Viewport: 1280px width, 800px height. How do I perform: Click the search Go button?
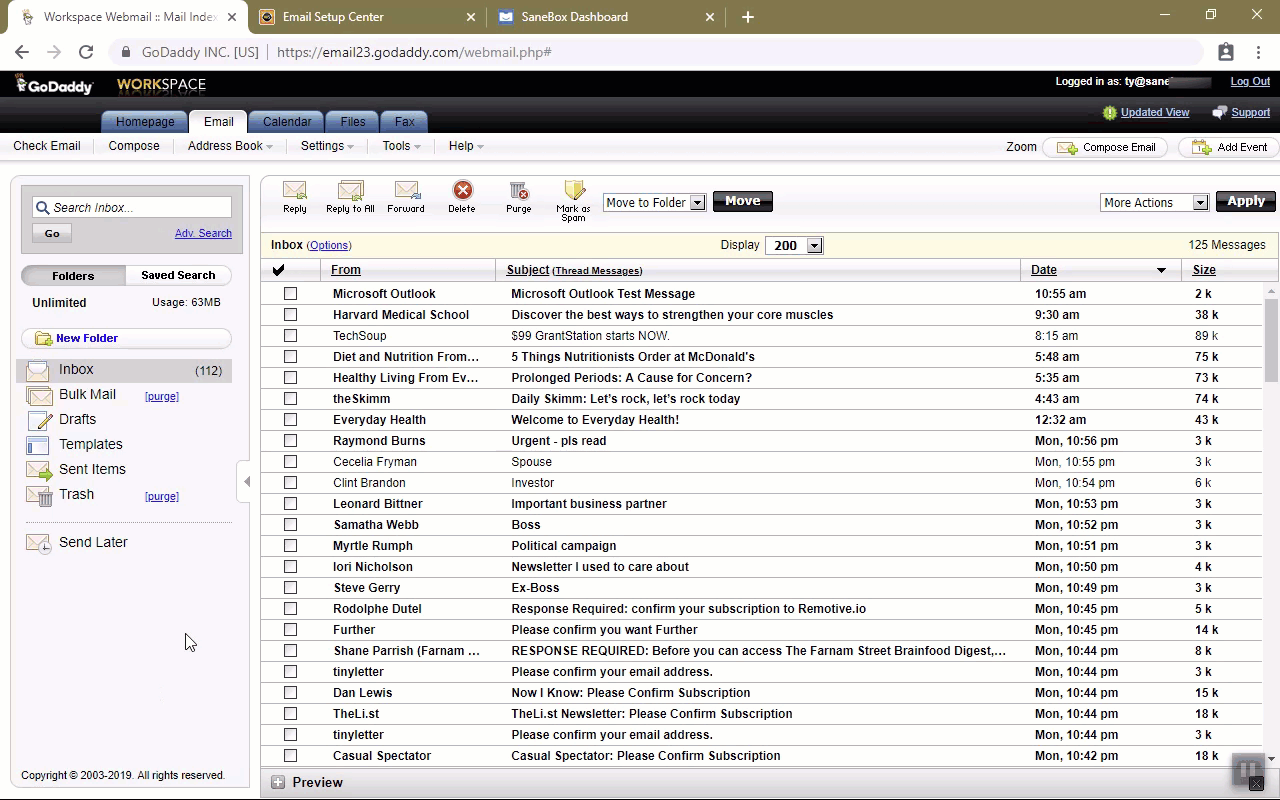[52, 233]
